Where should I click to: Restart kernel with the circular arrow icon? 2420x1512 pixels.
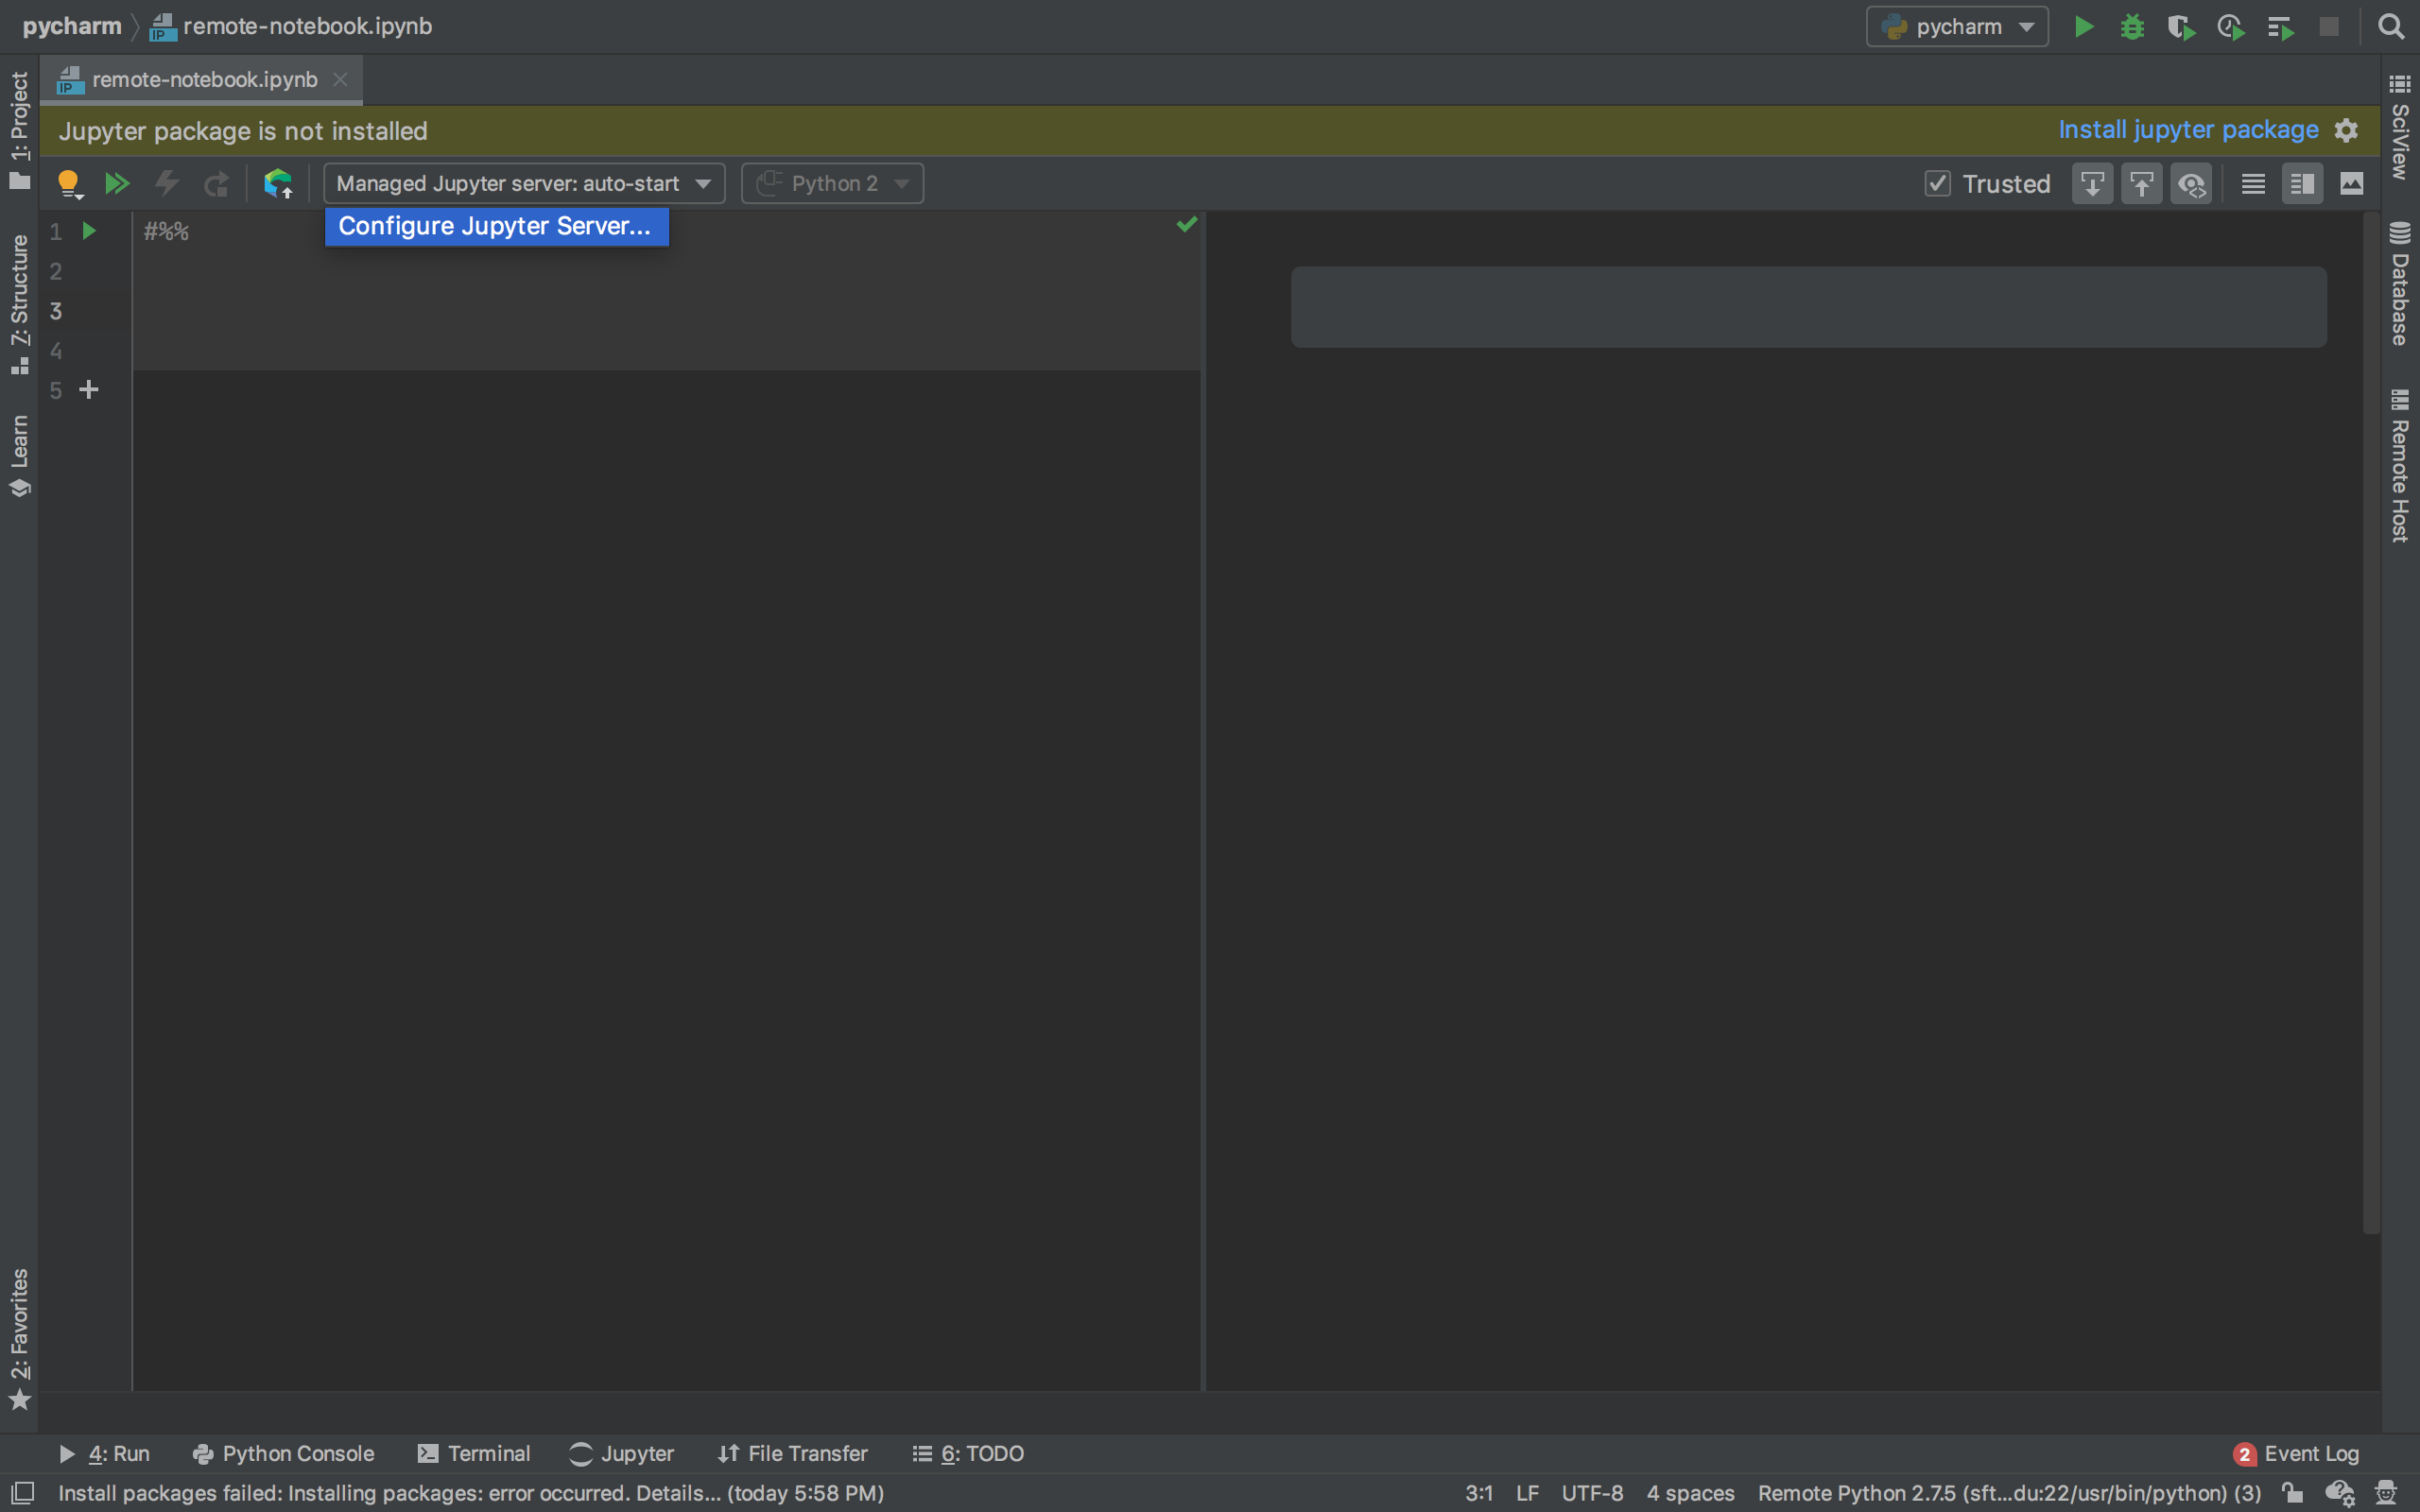(x=216, y=184)
